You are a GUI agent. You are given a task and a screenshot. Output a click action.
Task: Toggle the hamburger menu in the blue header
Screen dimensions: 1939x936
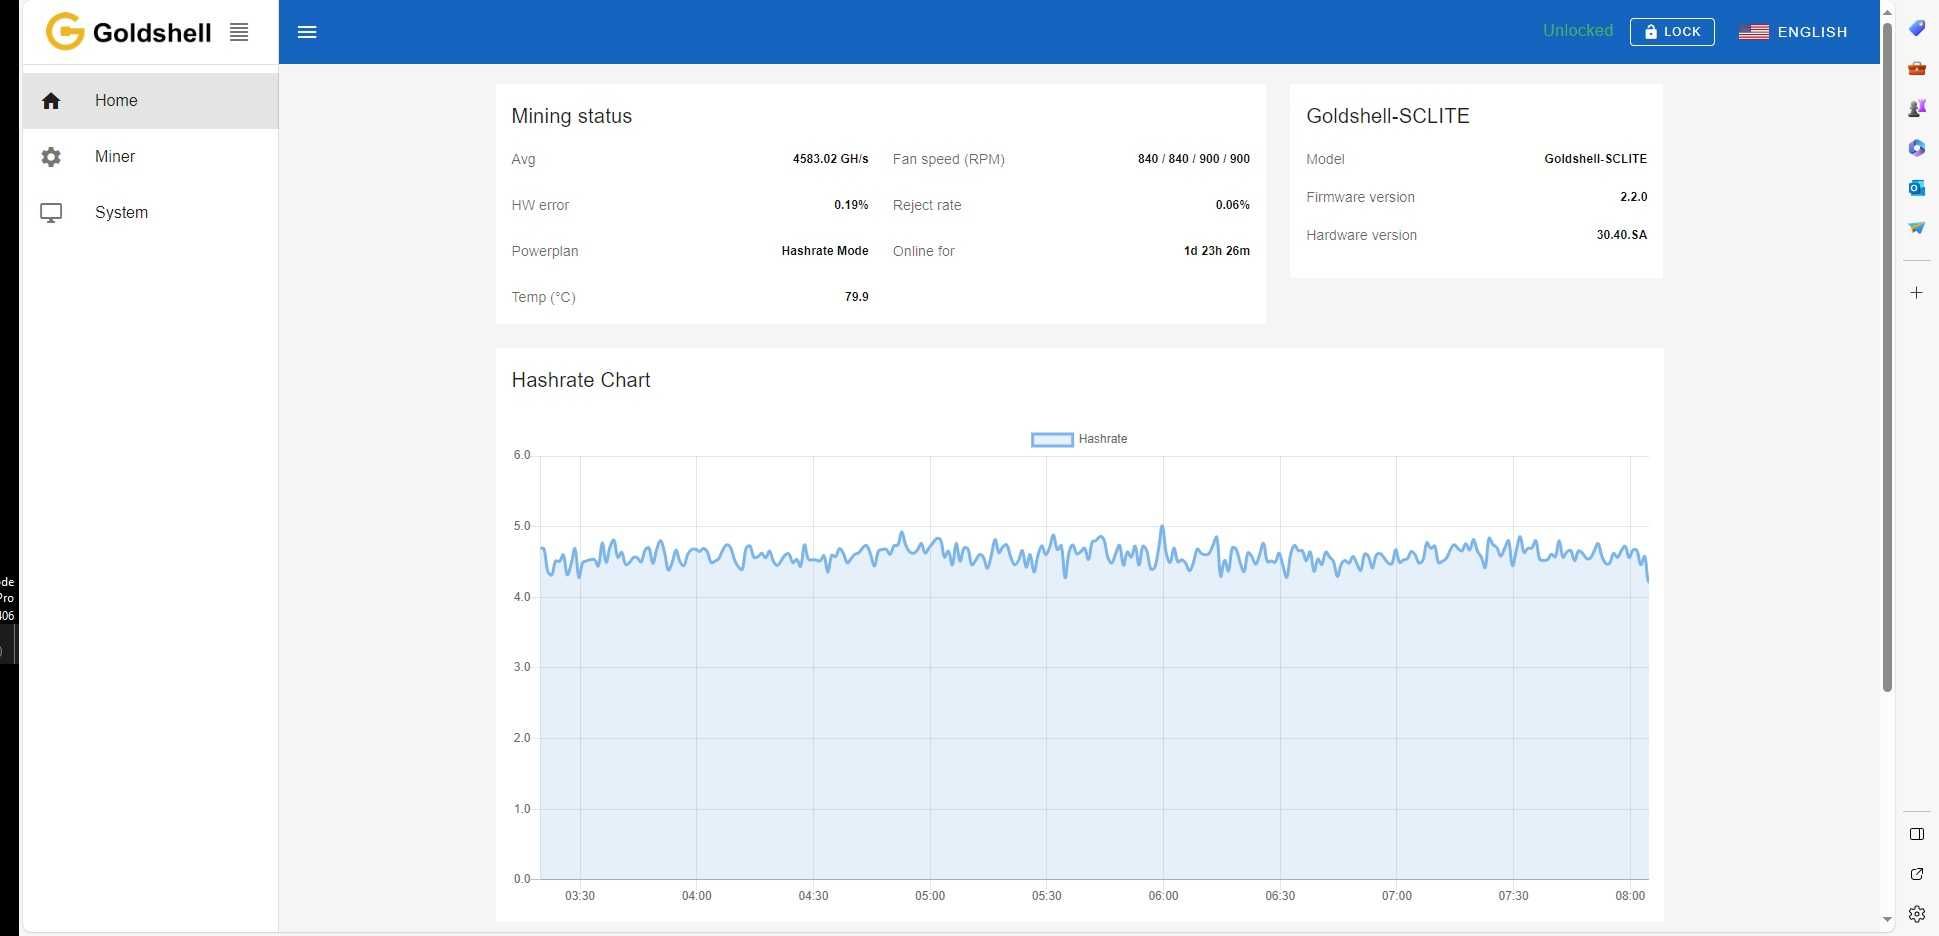click(x=307, y=32)
